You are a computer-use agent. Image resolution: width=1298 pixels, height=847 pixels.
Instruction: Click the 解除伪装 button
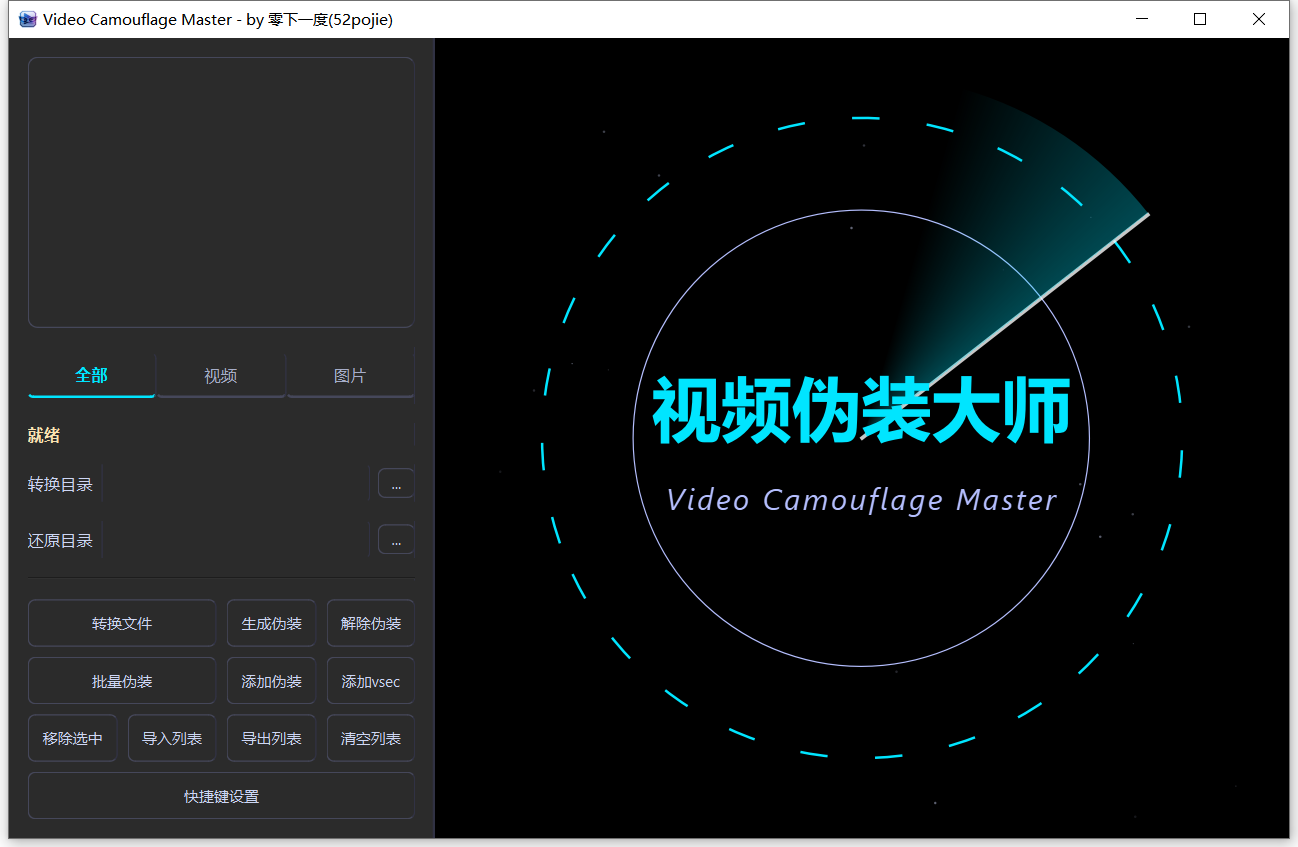pos(370,623)
